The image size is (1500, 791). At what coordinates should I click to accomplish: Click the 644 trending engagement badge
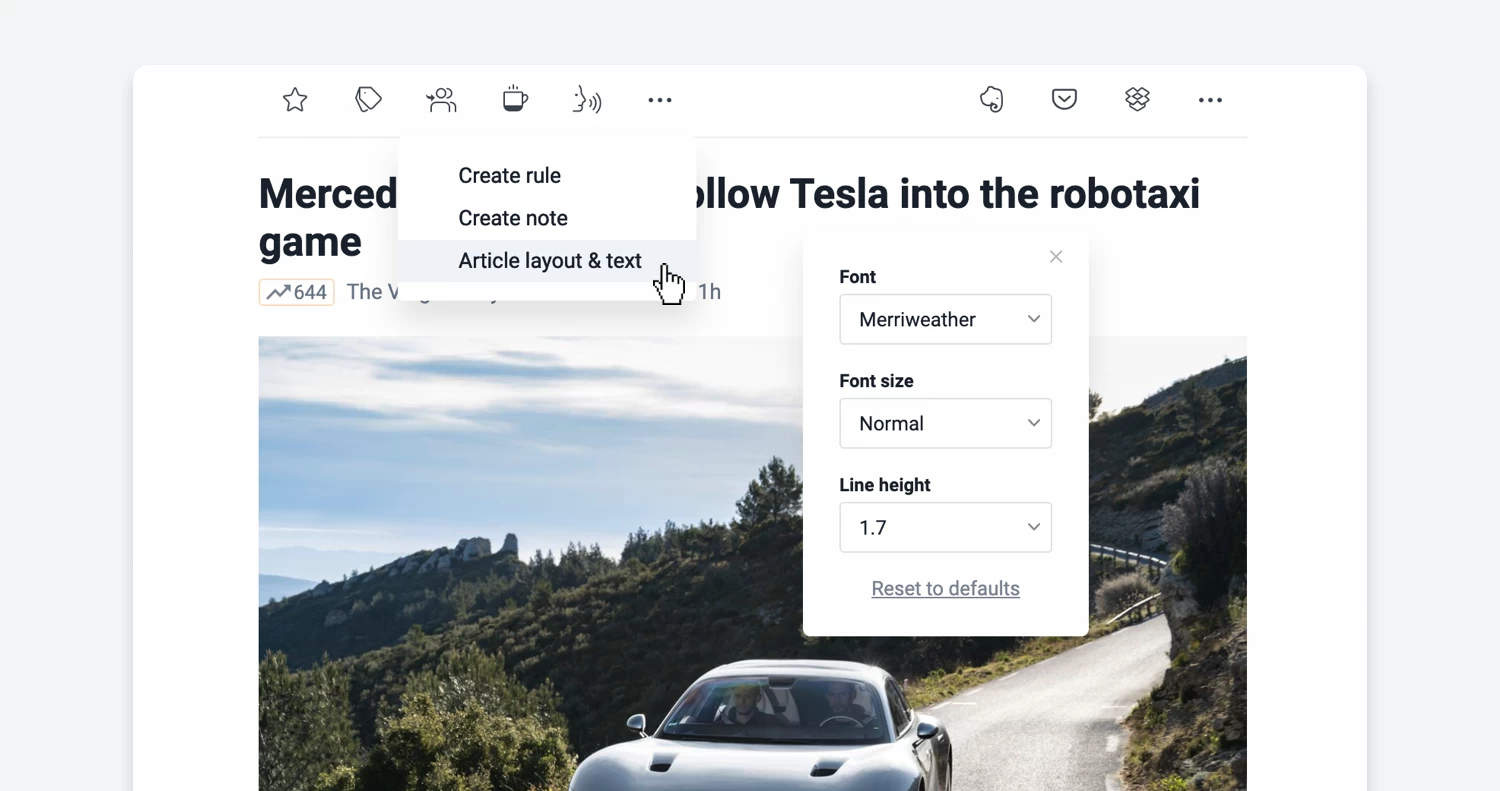click(296, 291)
